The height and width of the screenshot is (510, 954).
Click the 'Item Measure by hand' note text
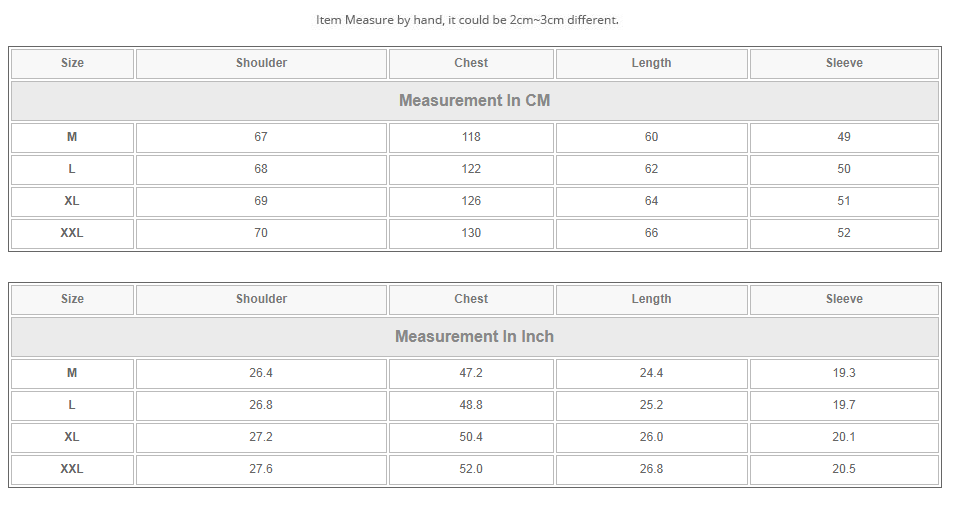coord(467,20)
